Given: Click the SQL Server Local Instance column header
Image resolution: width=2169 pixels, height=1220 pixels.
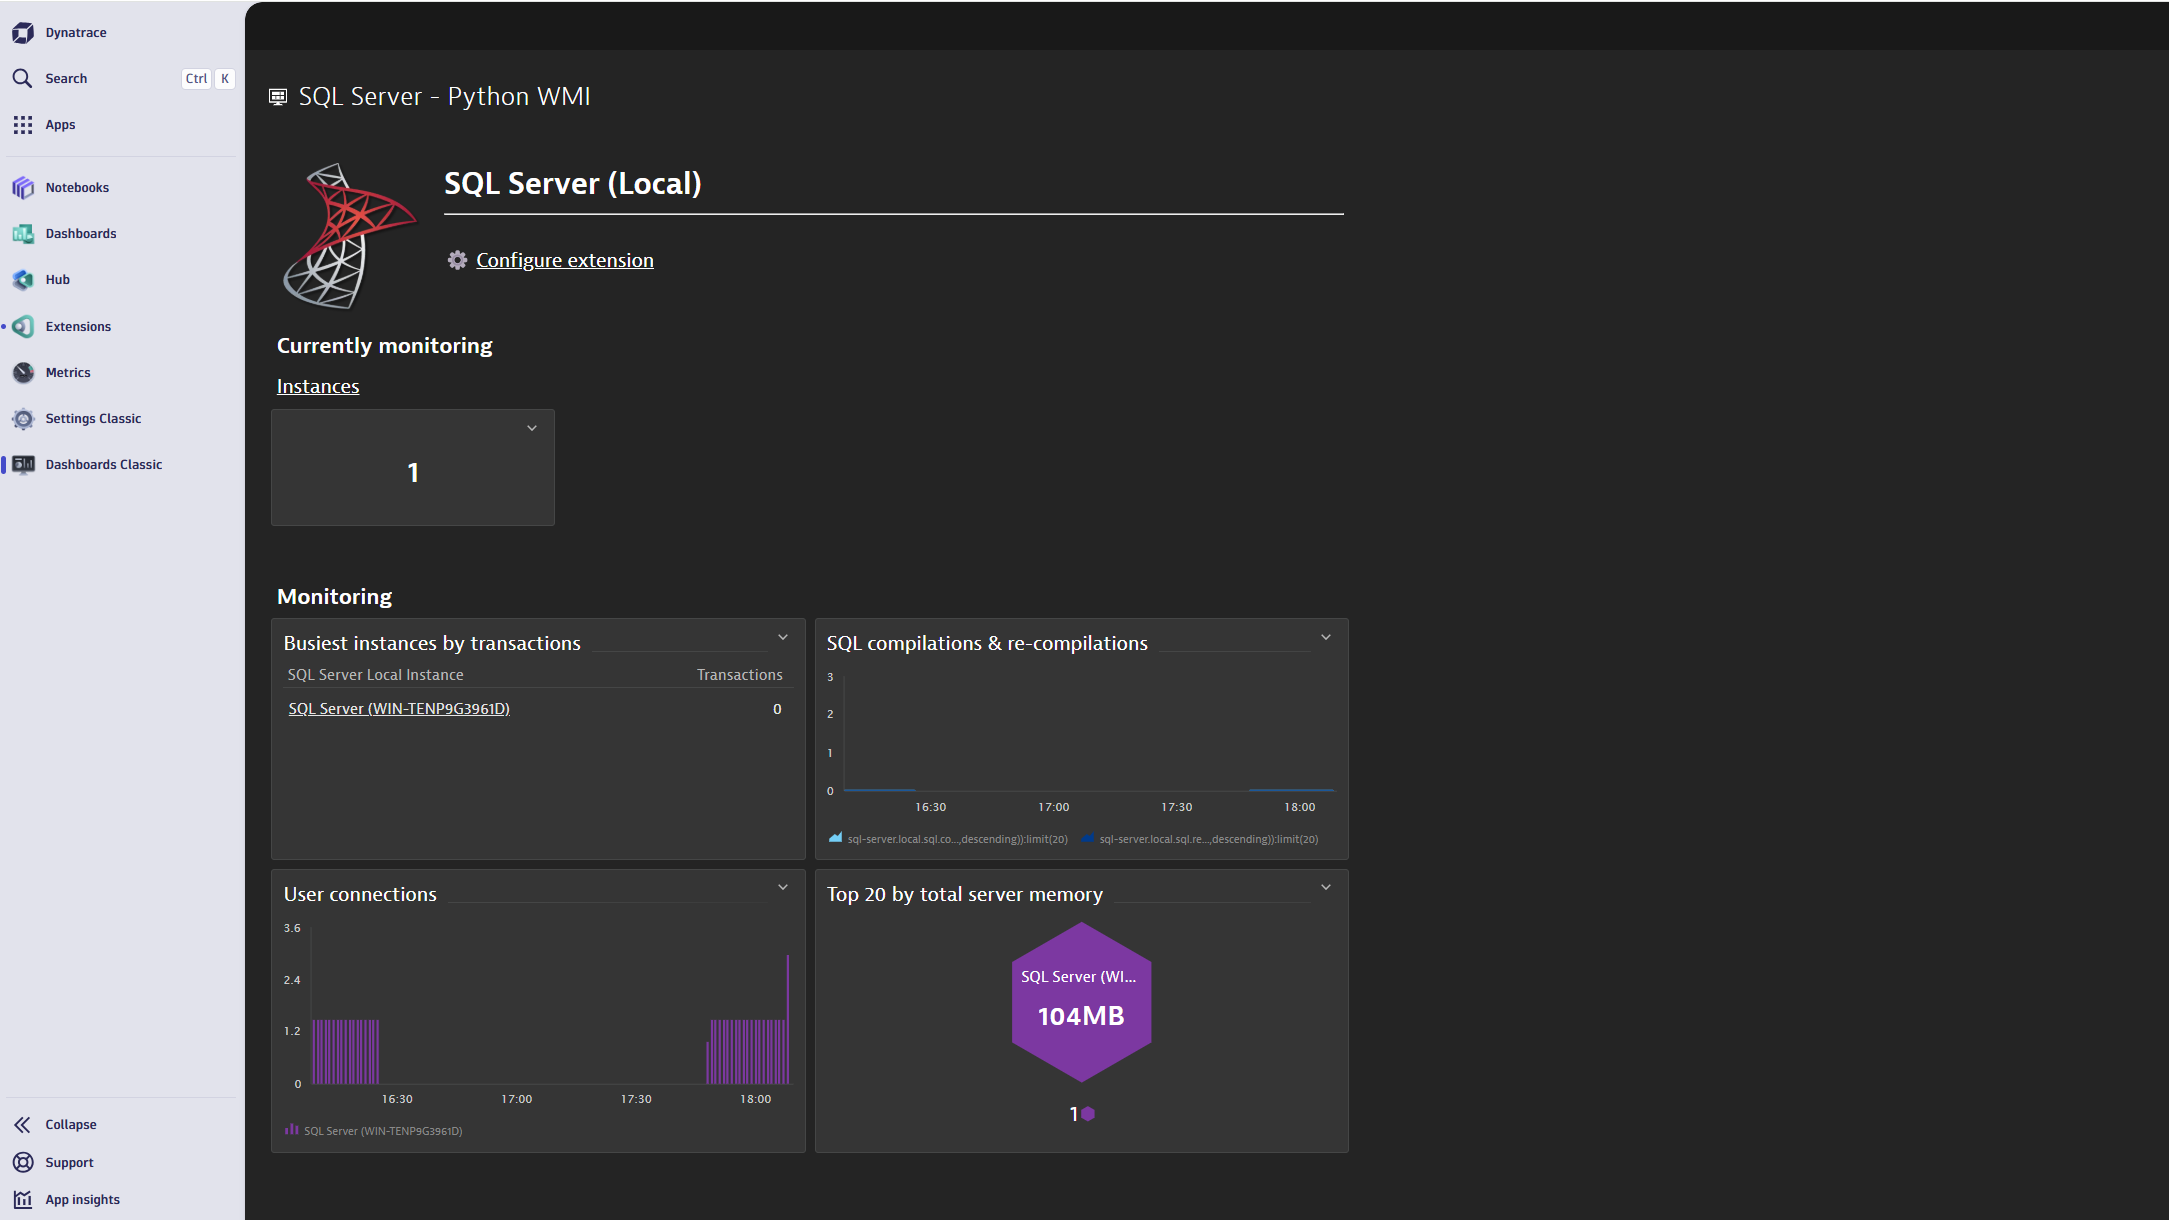Looking at the screenshot, I should pyautogui.click(x=376, y=675).
